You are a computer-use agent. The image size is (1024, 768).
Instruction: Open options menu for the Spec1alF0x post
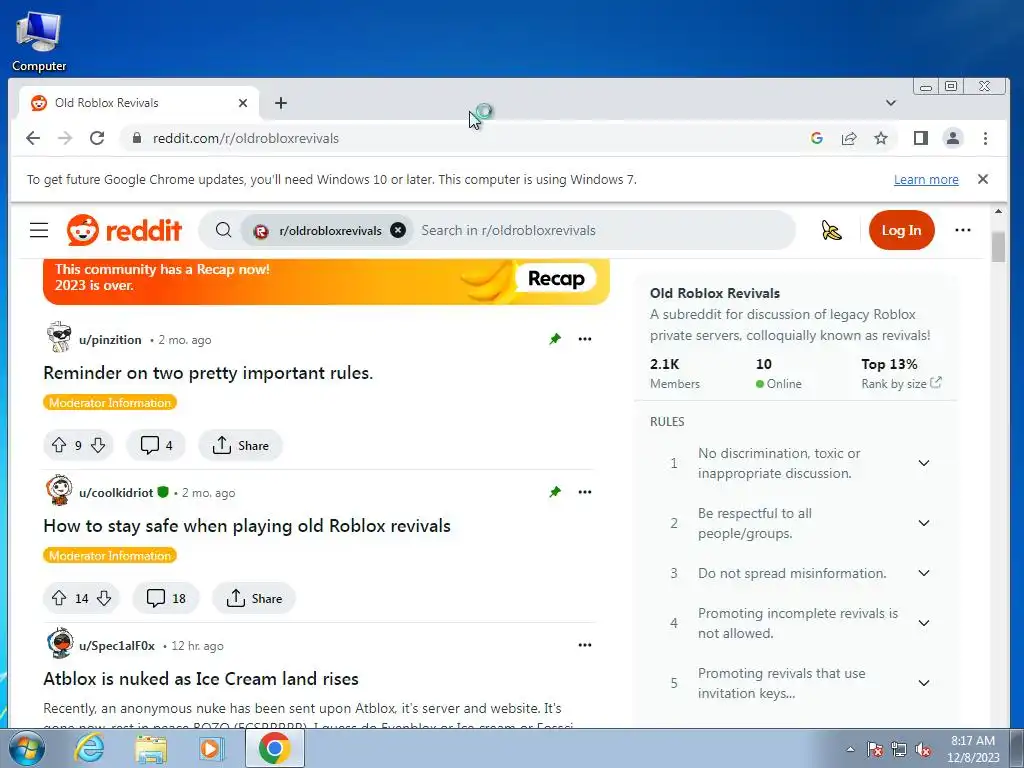(584, 645)
